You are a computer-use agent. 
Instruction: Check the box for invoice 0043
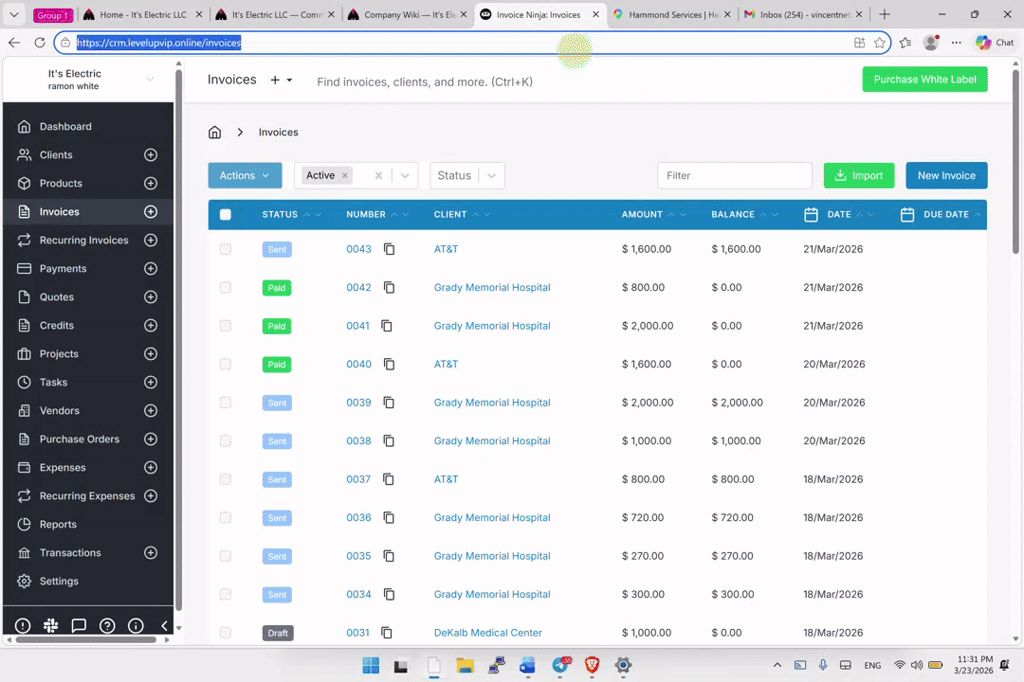tap(225, 249)
